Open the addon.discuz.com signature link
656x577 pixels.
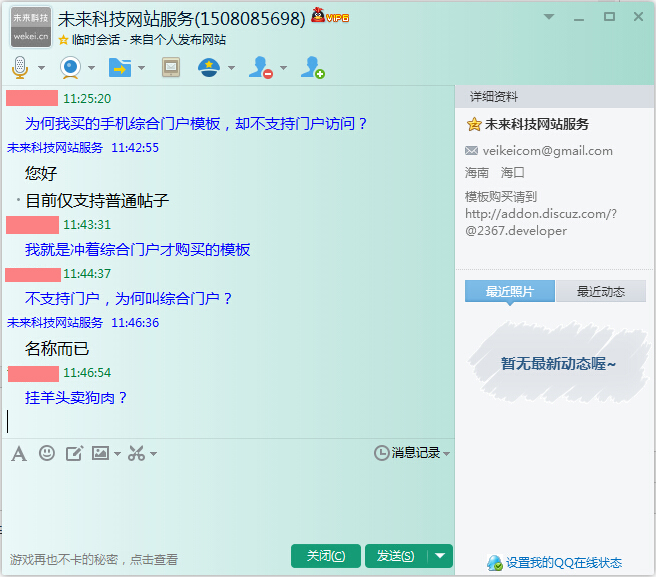(x=541, y=222)
